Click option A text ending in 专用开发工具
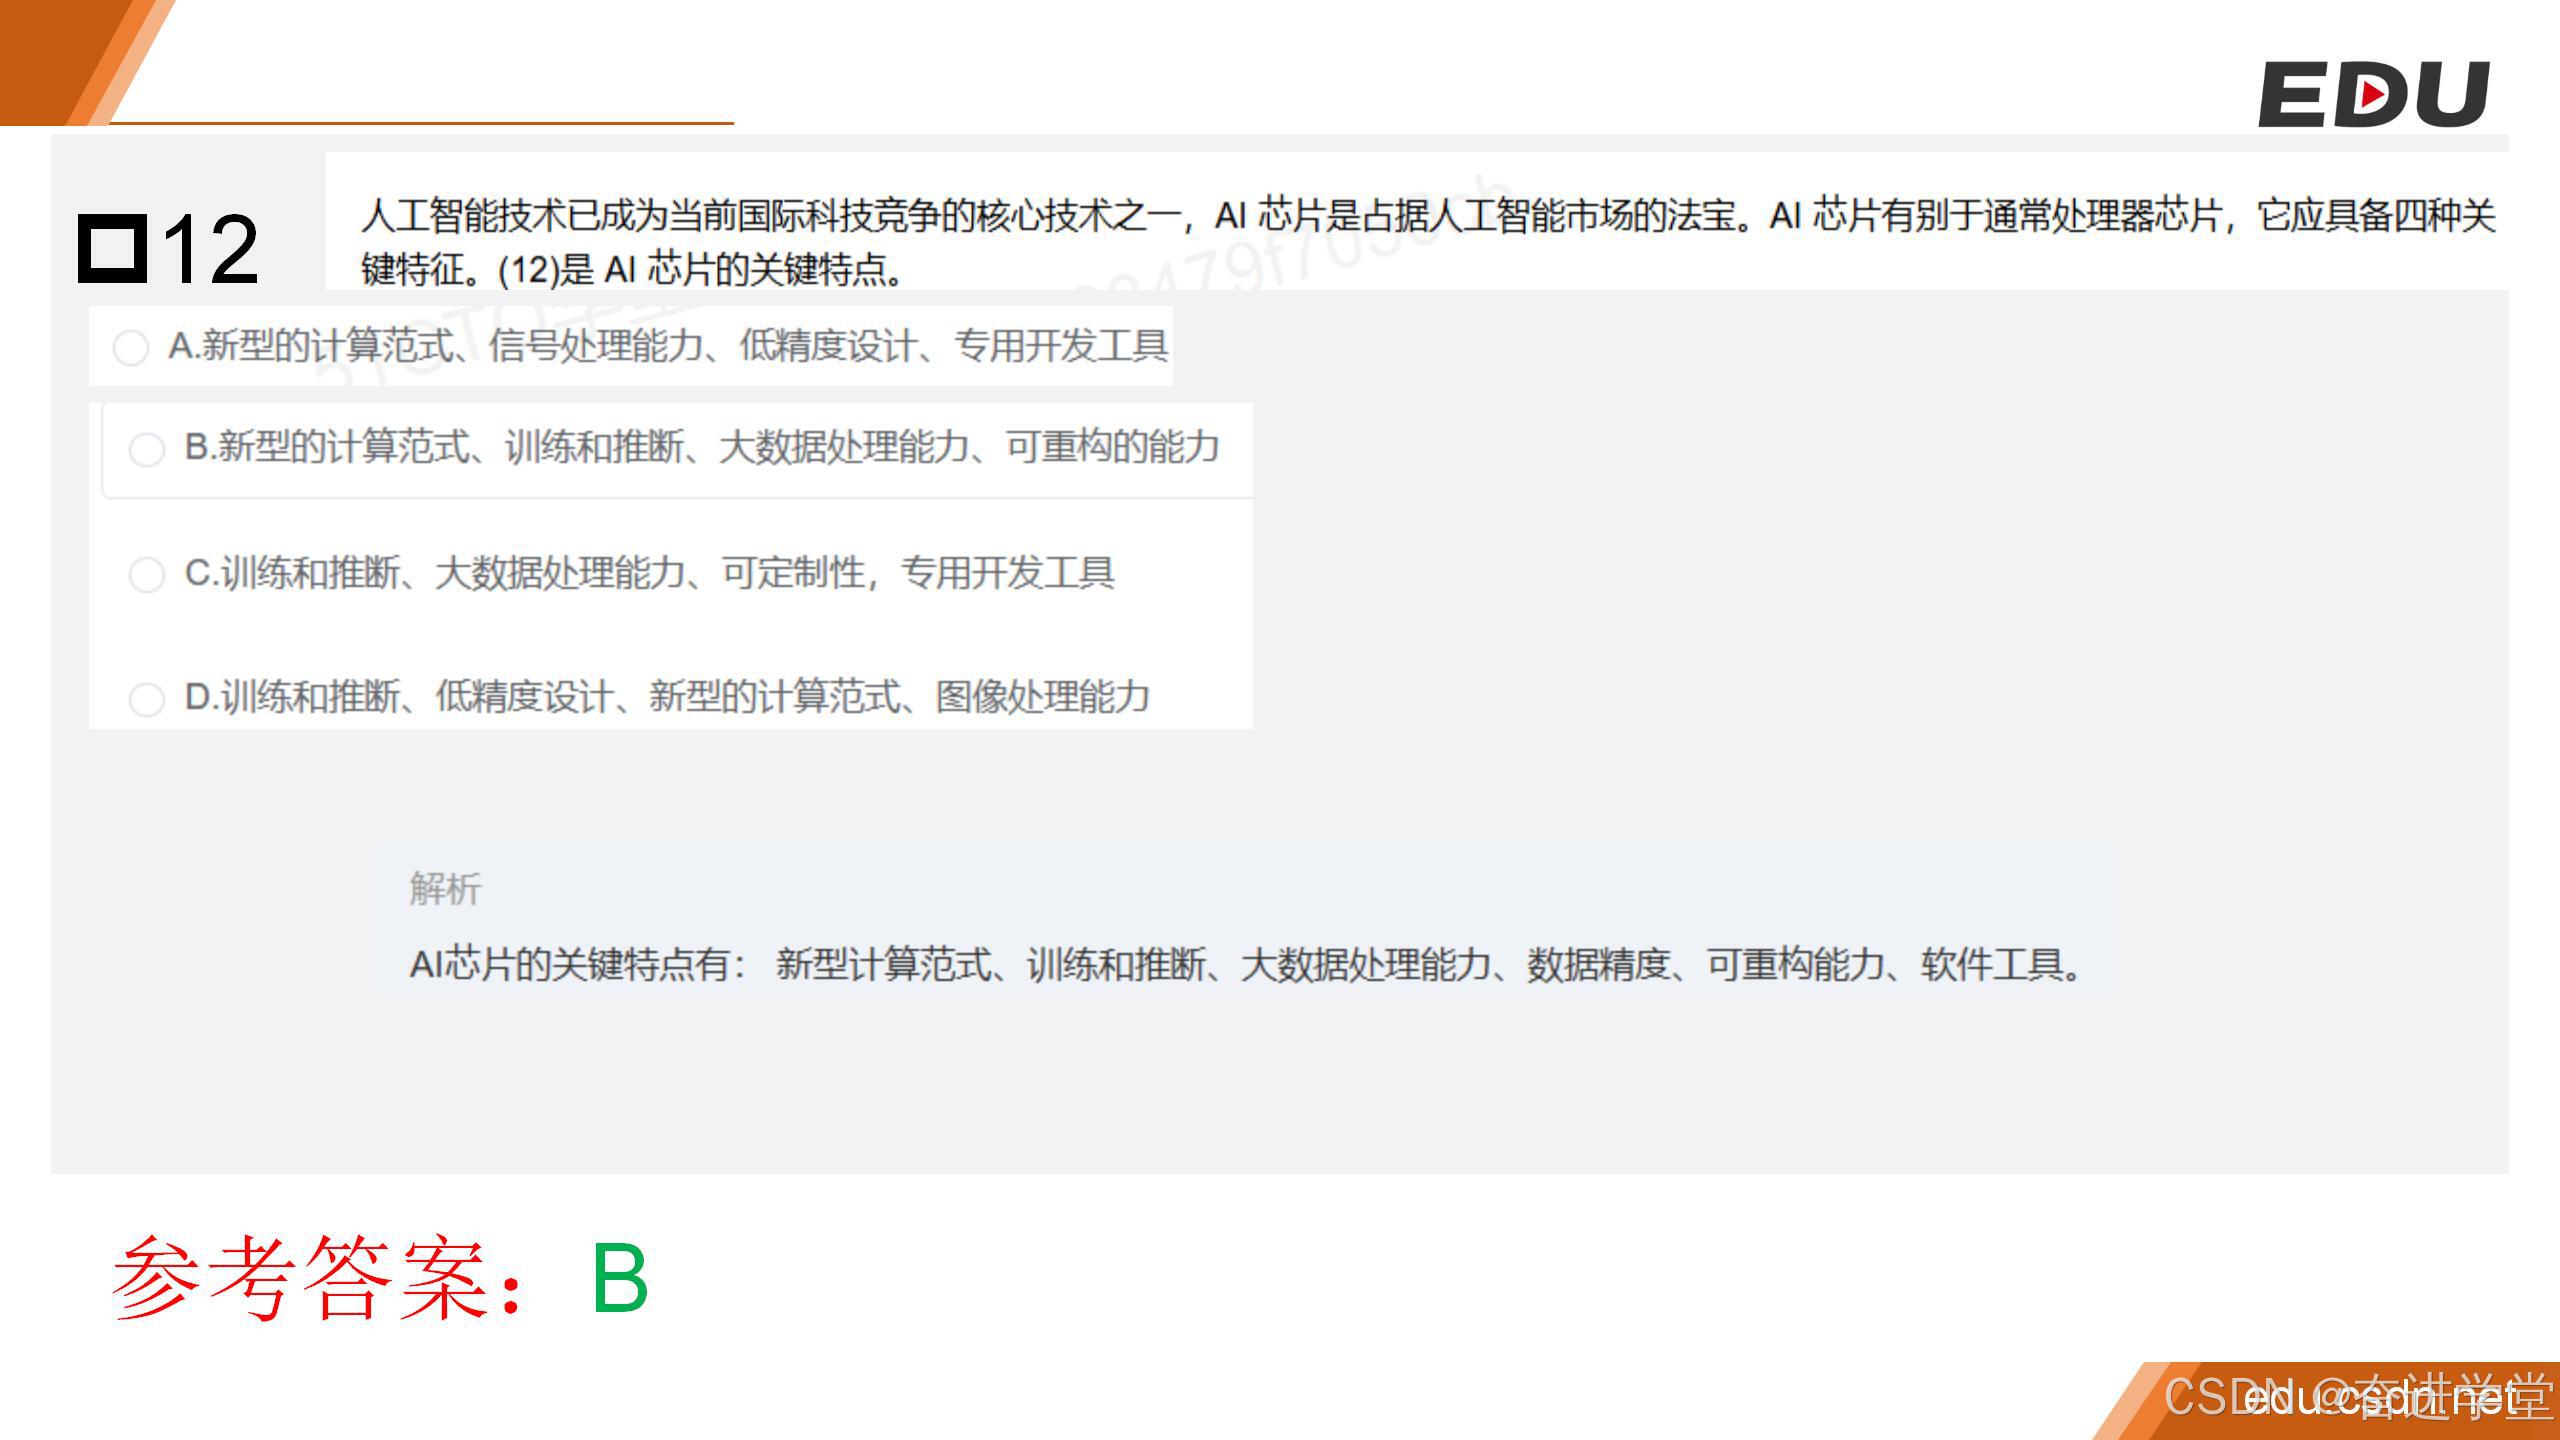Image resolution: width=2560 pixels, height=1440 pixels. click(x=668, y=346)
